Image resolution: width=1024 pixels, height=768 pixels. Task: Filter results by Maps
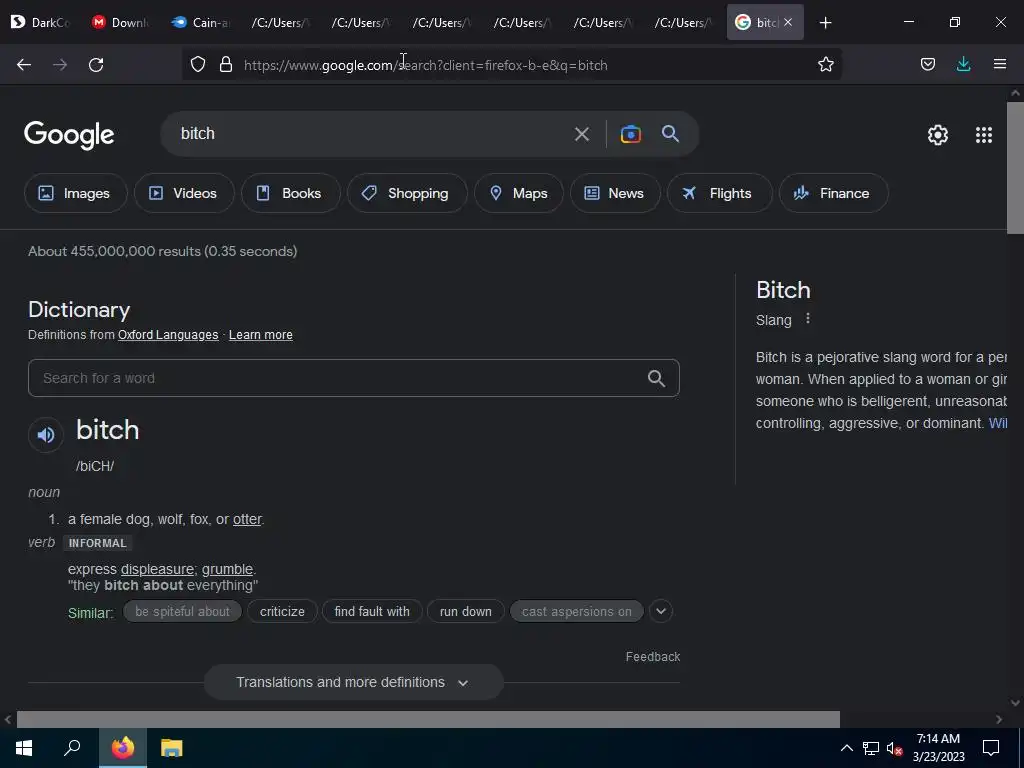tap(519, 193)
